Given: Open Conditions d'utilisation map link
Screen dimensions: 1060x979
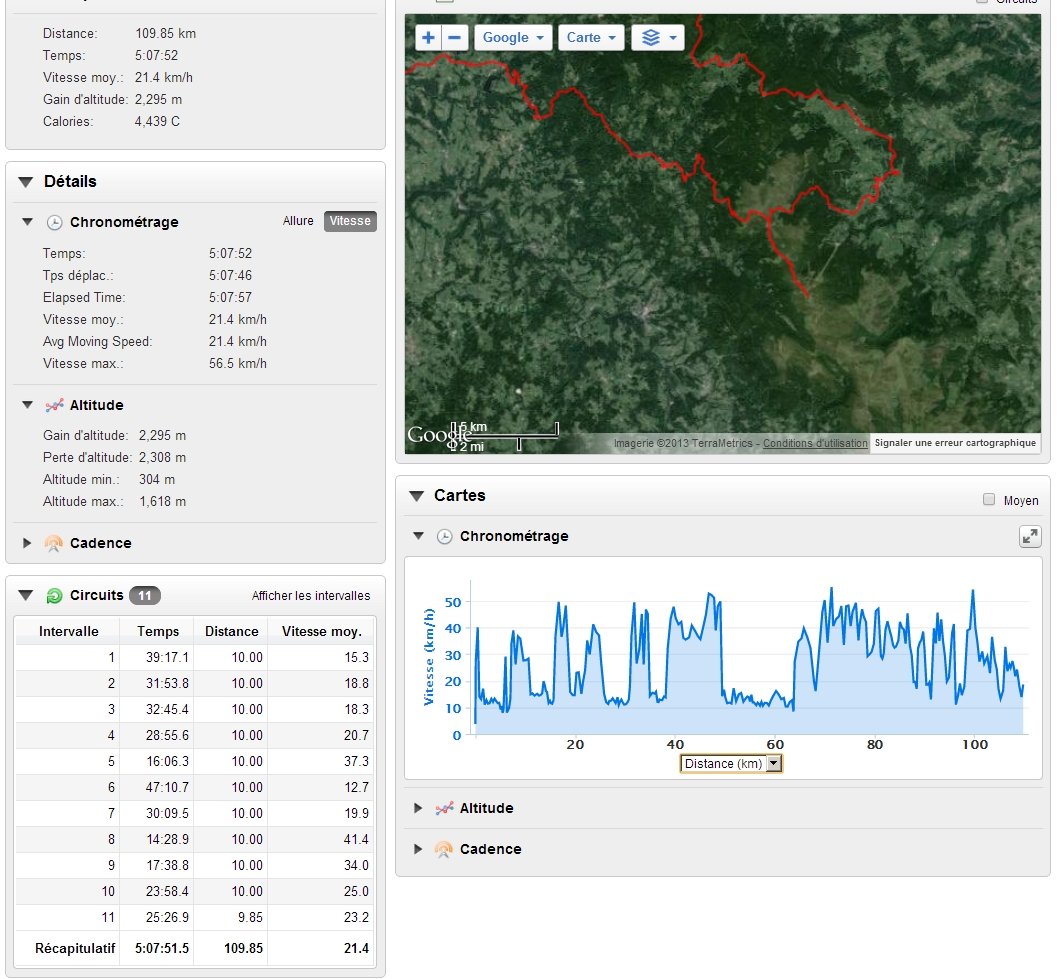Looking at the screenshot, I should [815, 443].
